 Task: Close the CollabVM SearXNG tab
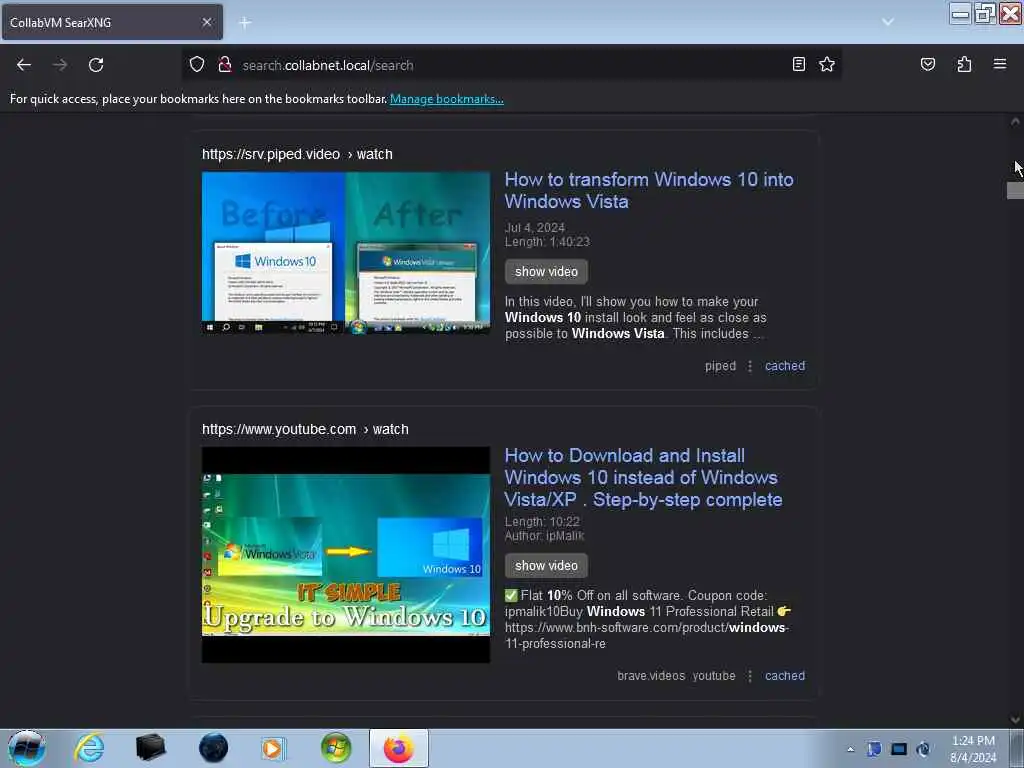pyautogui.click(x=206, y=22)
